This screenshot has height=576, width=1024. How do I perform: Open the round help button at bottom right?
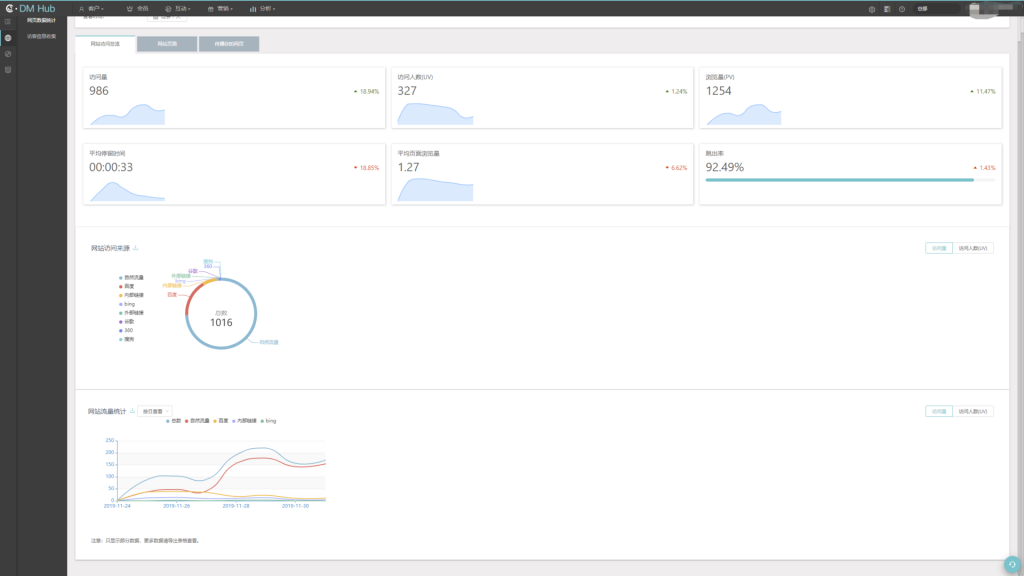1010,562
